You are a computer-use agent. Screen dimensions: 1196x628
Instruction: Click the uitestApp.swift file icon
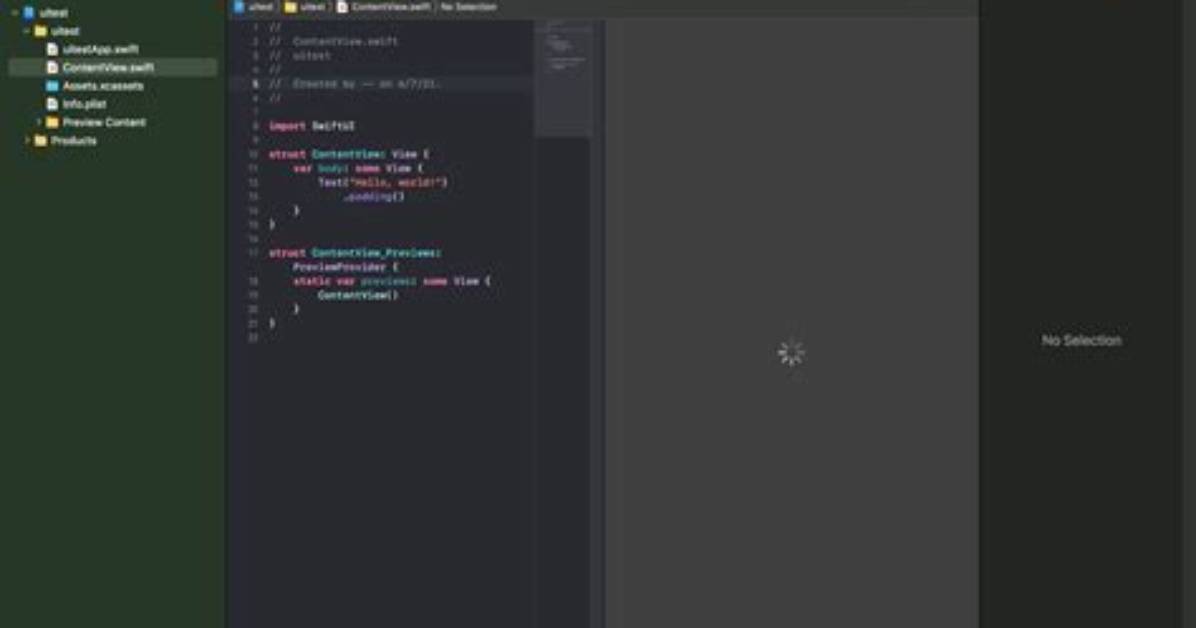click(53, 49)
